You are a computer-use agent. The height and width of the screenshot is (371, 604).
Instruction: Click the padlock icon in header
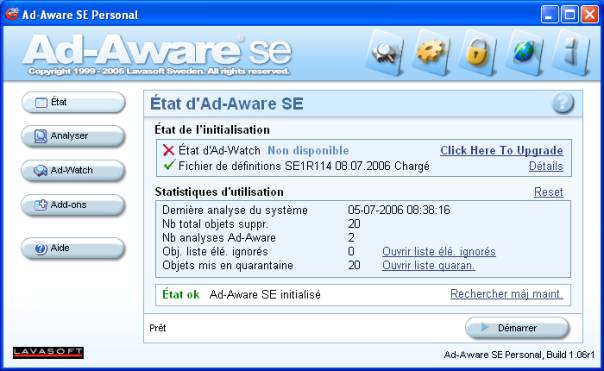[478, 53]
